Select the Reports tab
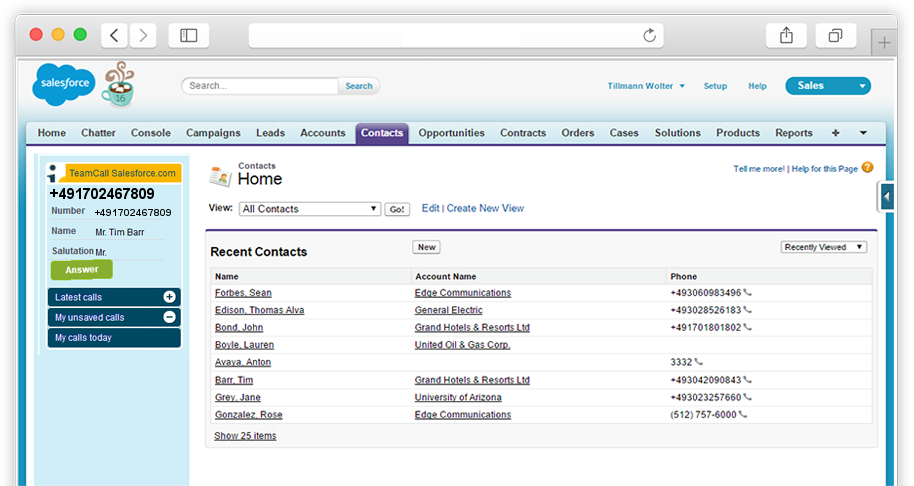 pyautogui.click(x=794, y=133)
